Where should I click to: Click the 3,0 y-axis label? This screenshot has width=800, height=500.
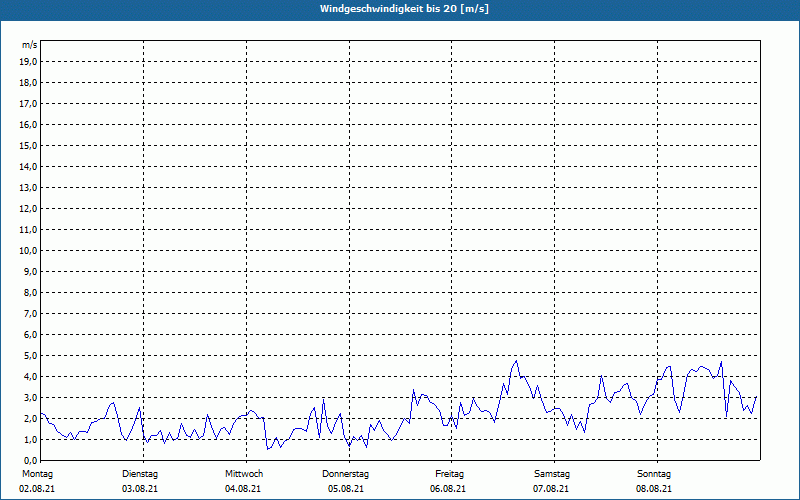[x=31, y=397]
